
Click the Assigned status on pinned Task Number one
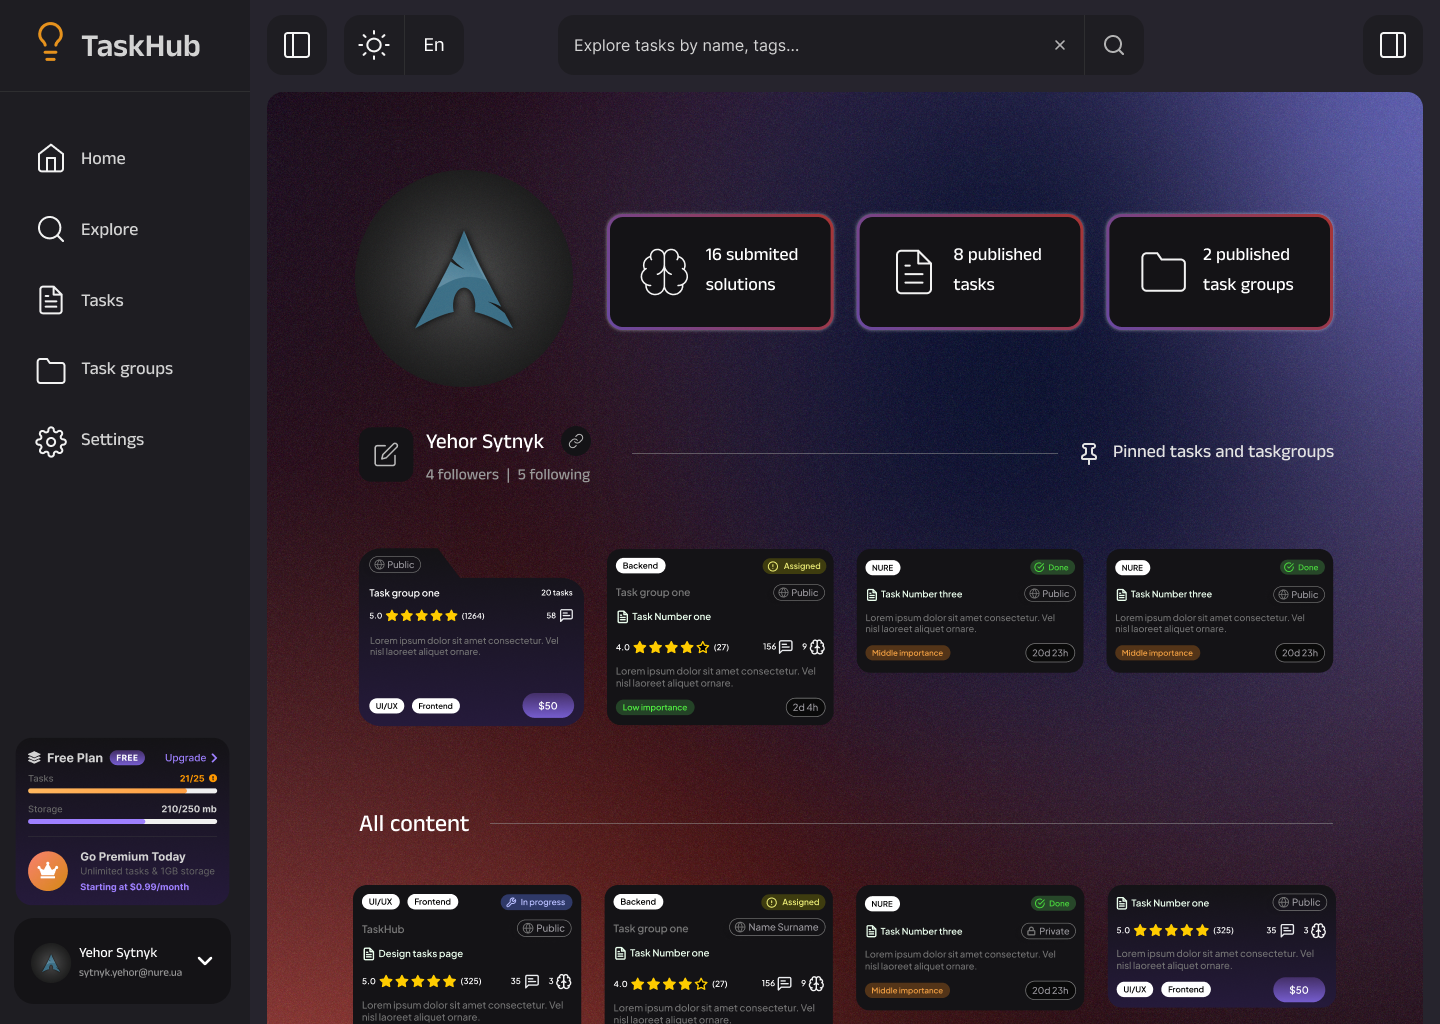[795, 566]
